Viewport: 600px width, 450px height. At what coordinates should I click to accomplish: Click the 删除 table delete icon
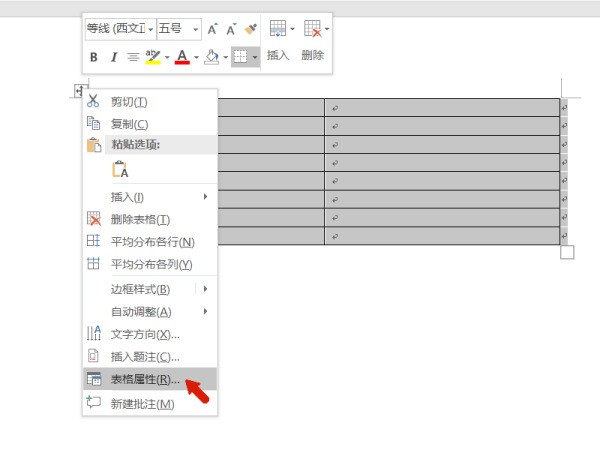313,29
